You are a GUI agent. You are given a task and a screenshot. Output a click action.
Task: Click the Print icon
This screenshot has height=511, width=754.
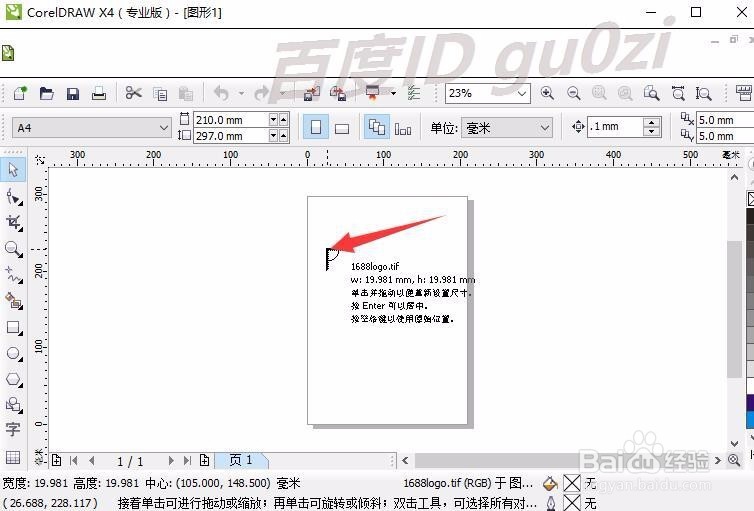pos(99,93)
